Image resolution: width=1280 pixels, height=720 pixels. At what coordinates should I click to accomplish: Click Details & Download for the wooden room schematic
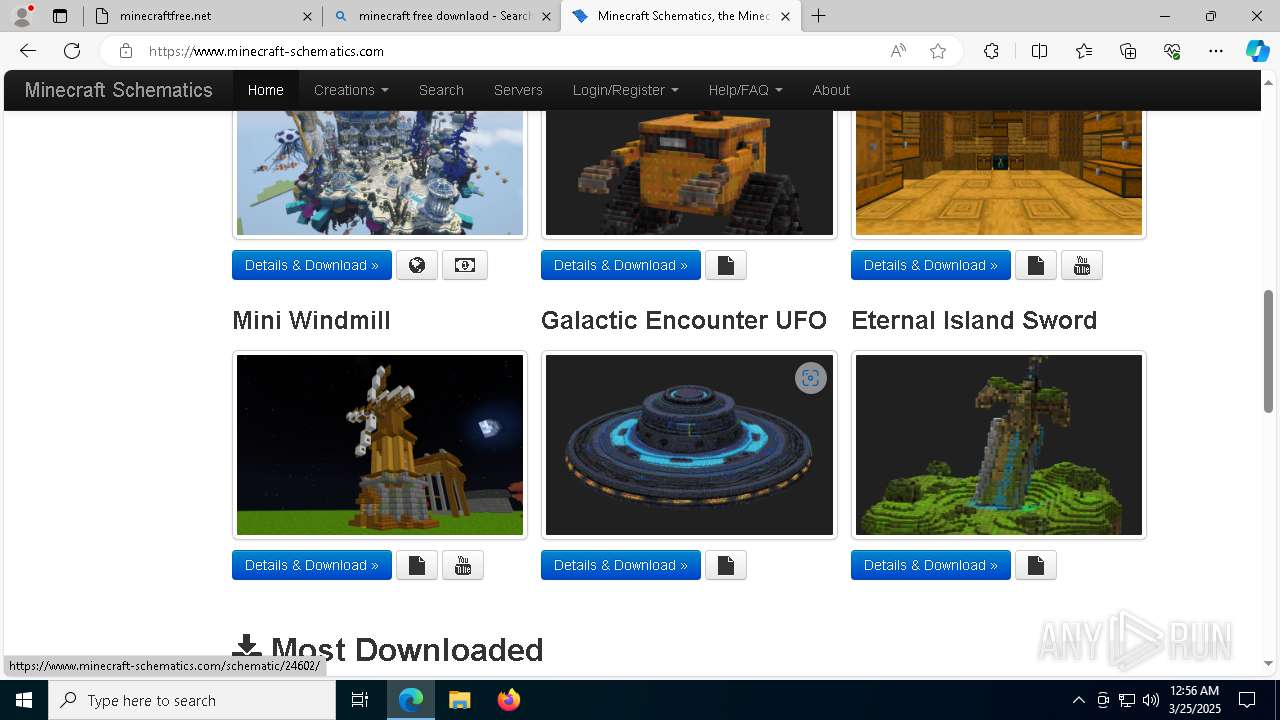tap(931, 265)
